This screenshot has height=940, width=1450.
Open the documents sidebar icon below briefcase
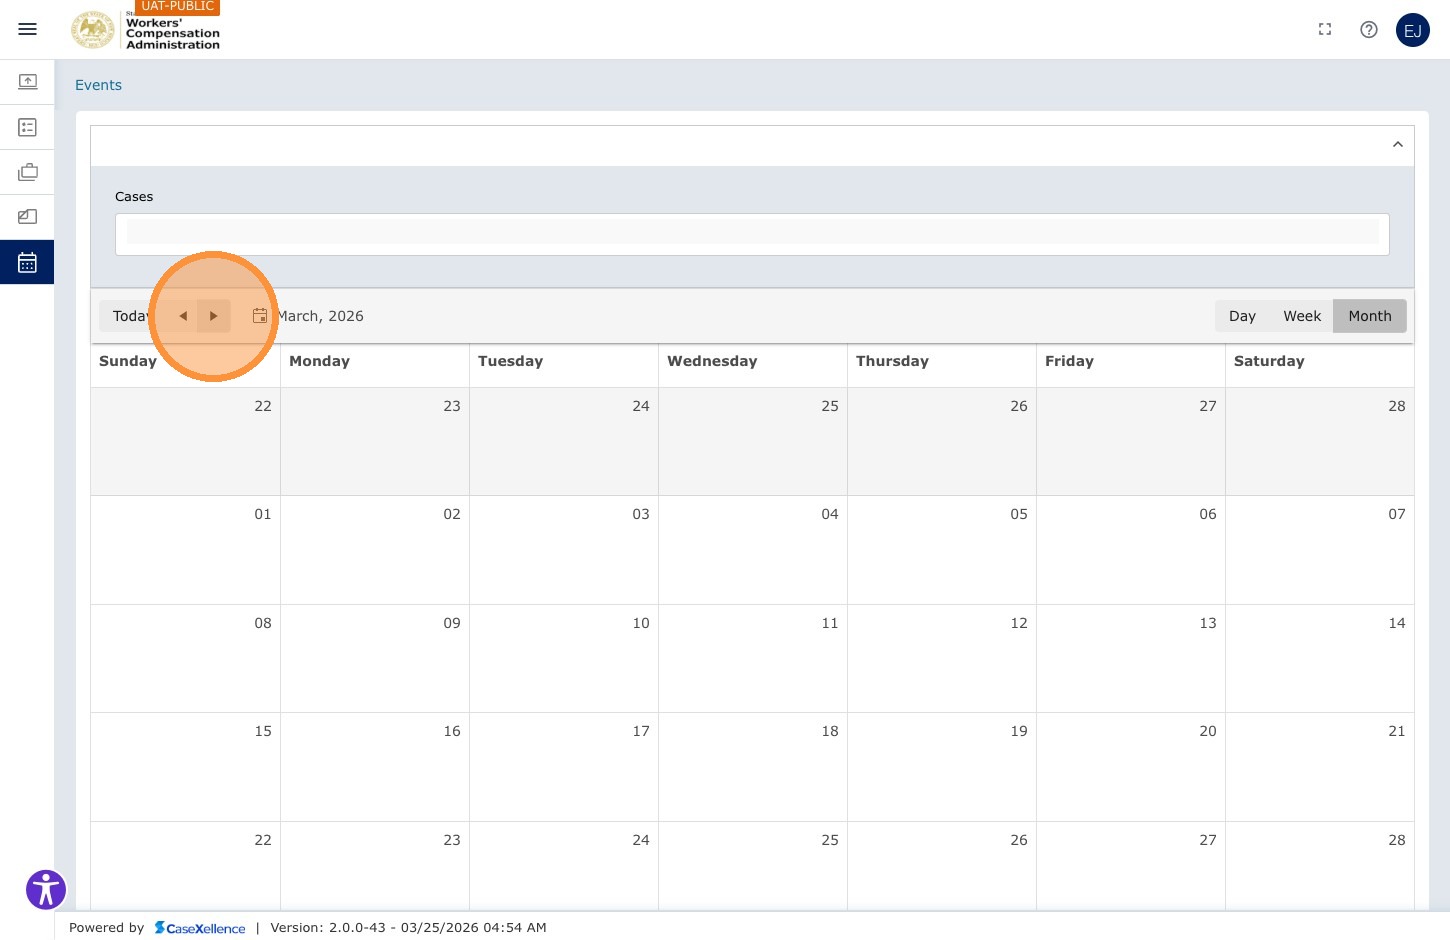[x=28, y=217]
